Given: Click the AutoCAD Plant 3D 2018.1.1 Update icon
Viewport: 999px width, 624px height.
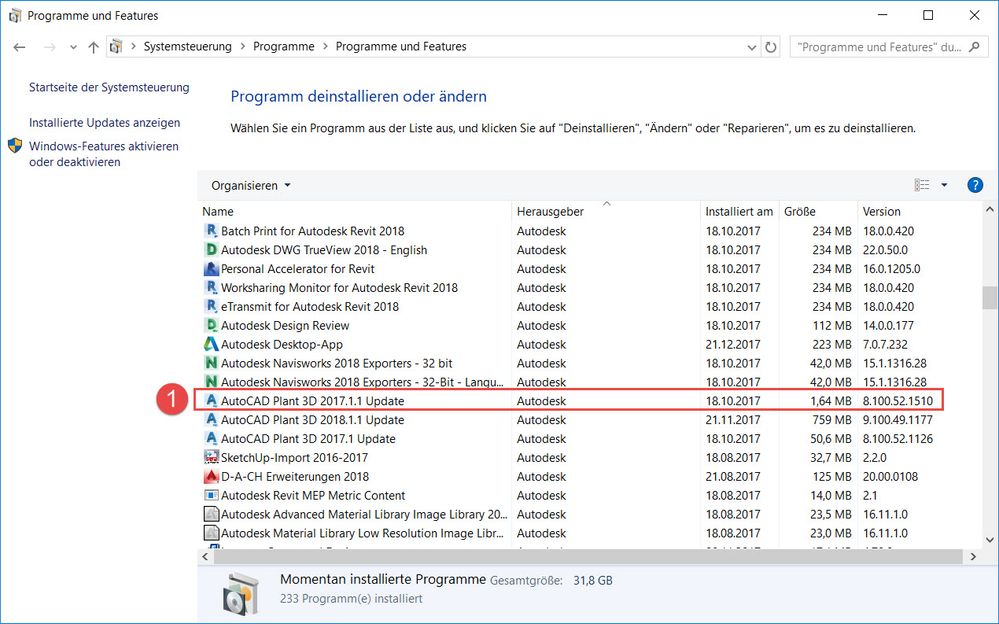Looking at the screenshot, I should click(211, 420).
